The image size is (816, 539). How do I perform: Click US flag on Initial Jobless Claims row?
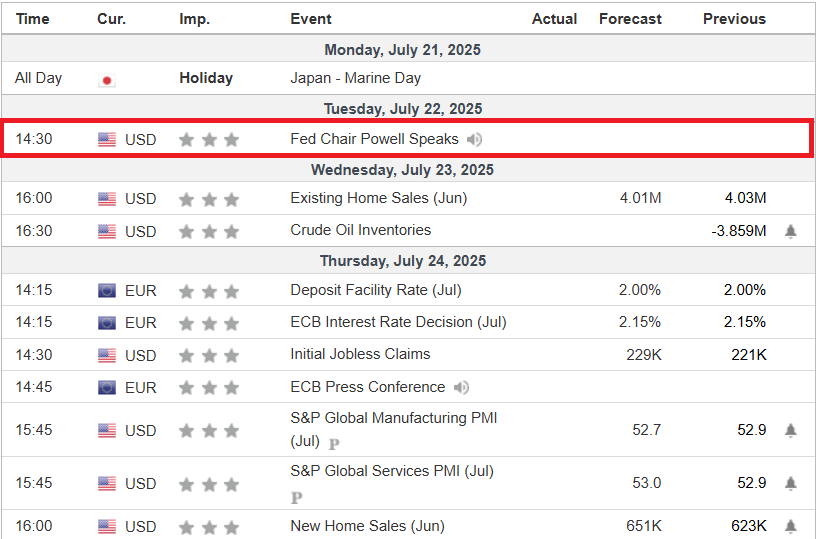(x=107, y=355)
